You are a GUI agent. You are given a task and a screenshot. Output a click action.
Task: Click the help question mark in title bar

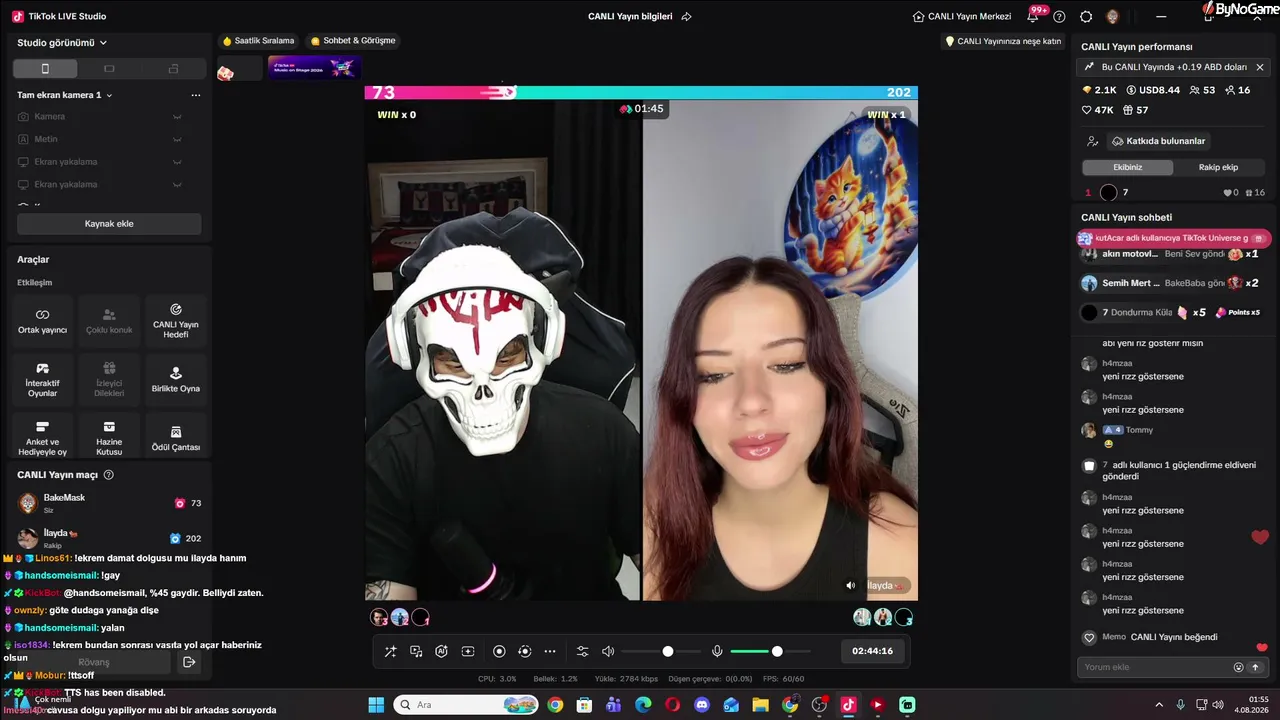(x=1059, y=16)
